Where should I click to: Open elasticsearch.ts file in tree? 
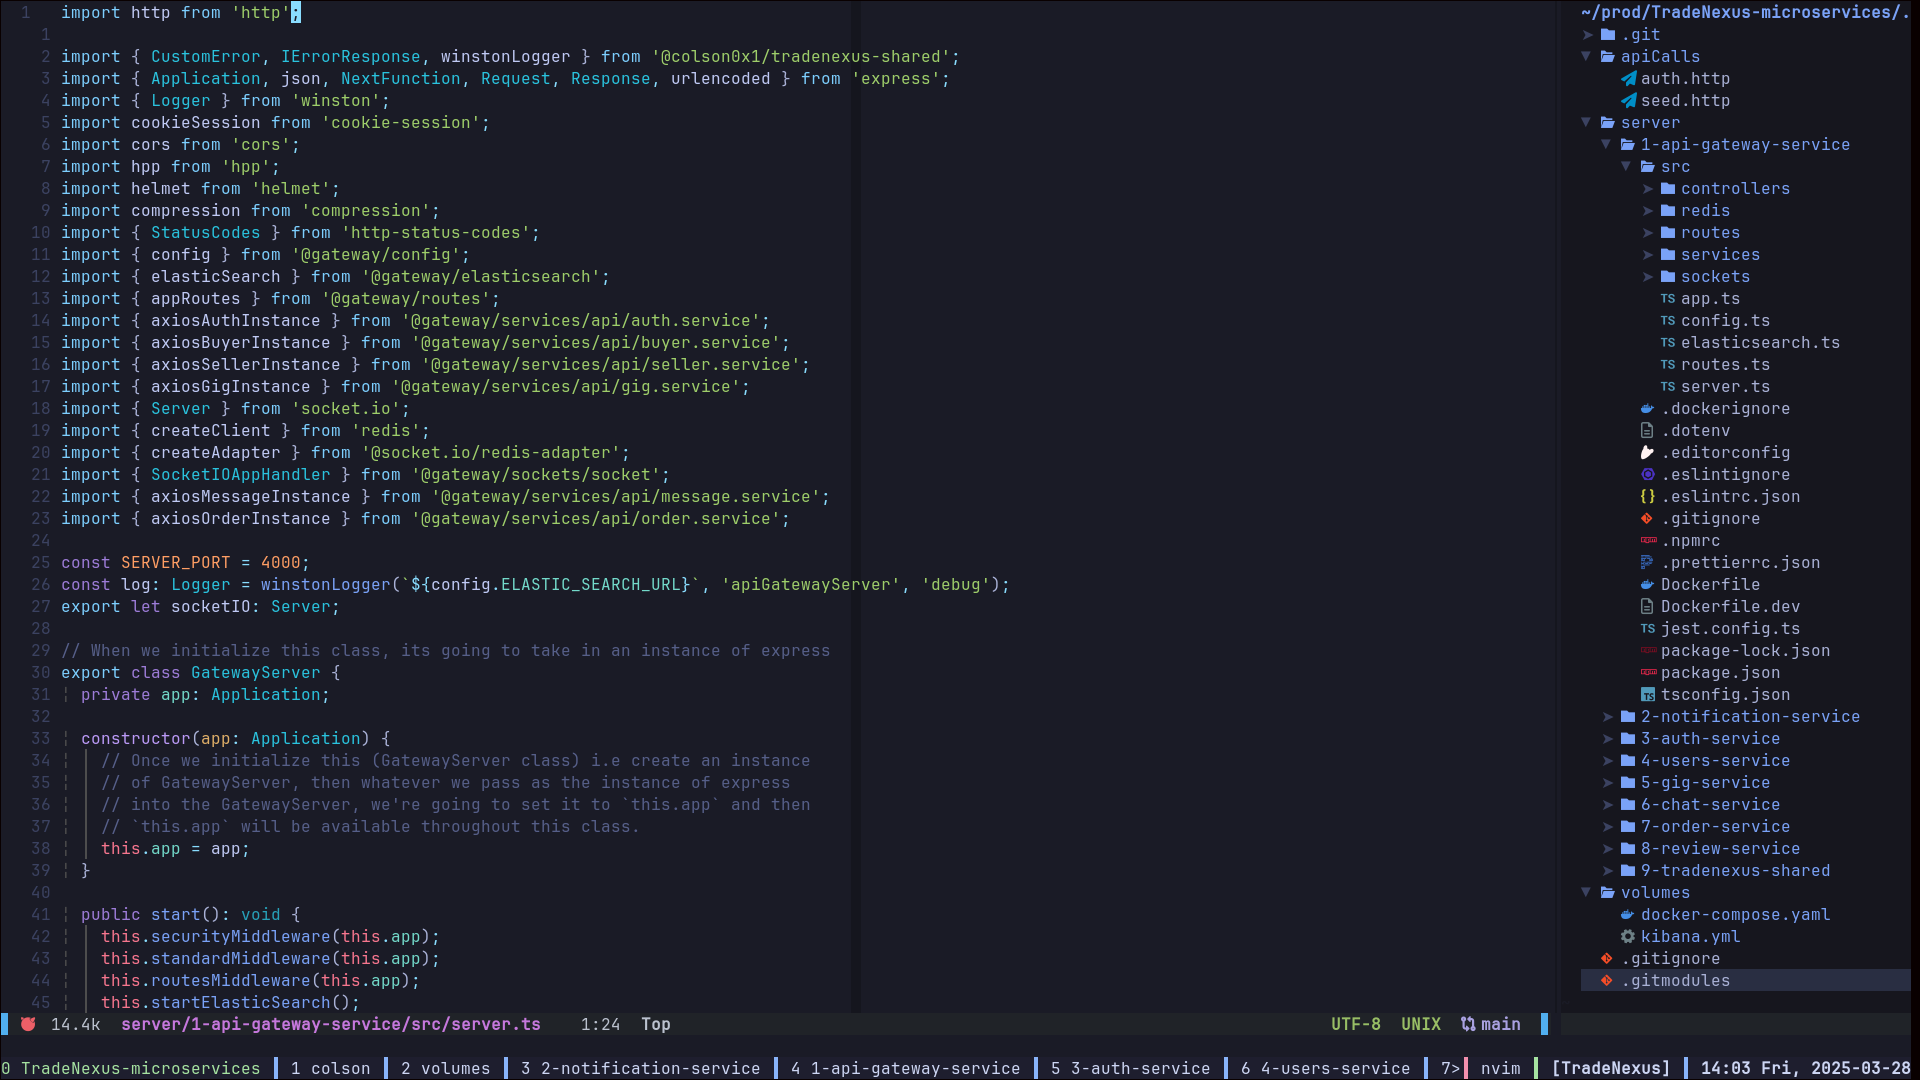click(1759, 343)
